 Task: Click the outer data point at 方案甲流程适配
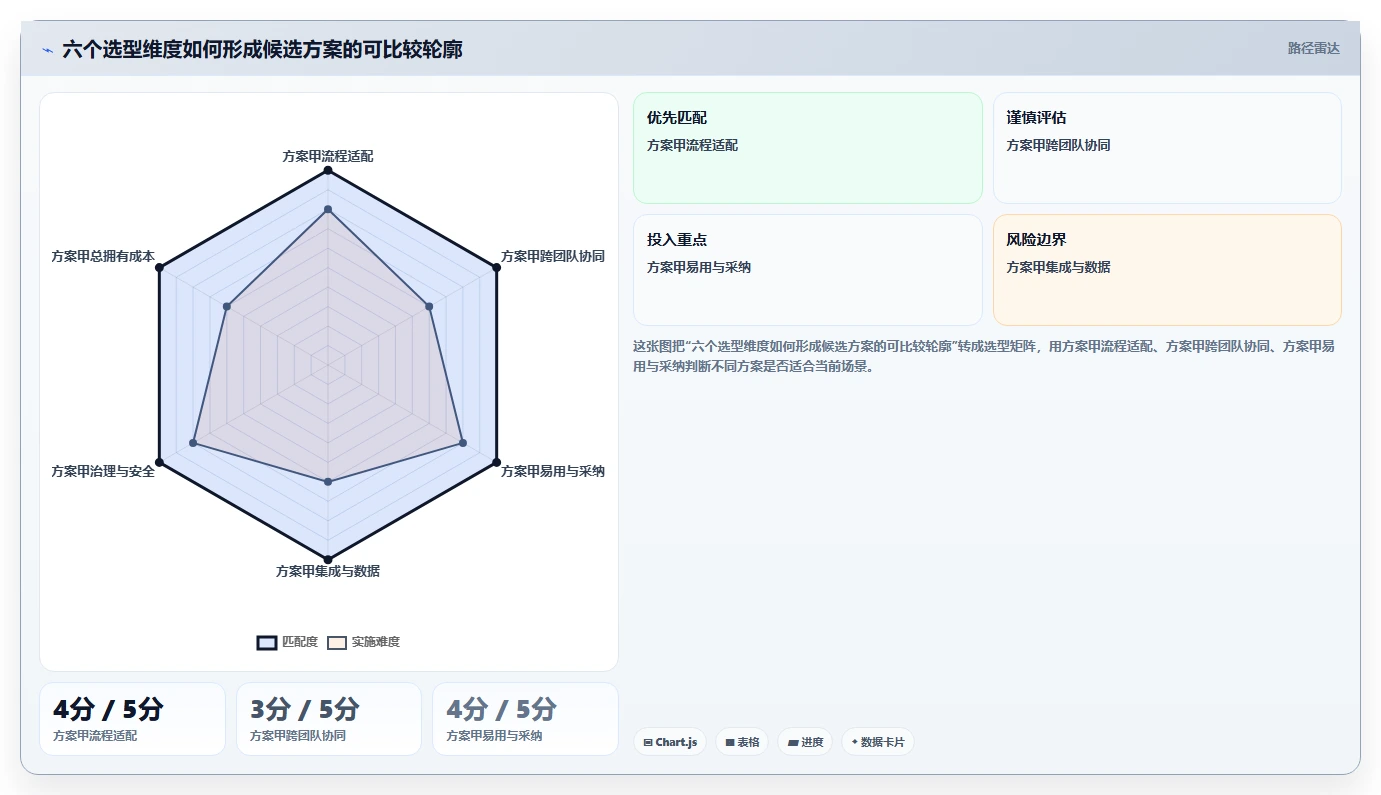(x=327, y=170)
